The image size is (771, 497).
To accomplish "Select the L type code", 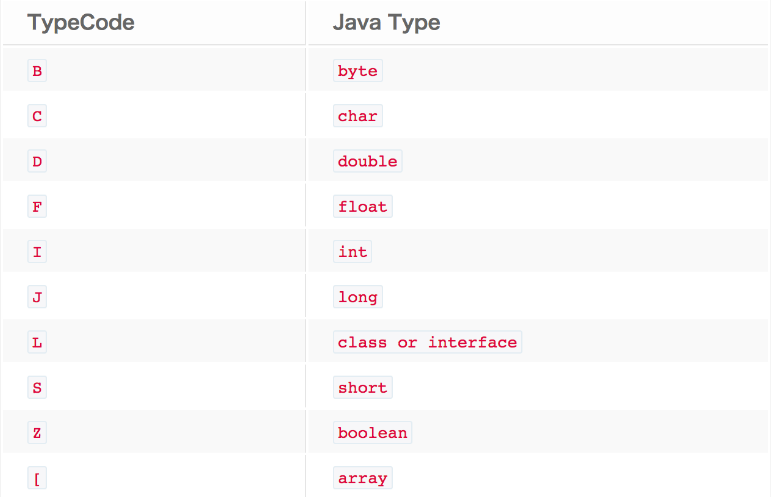I will tap(37, 342).
